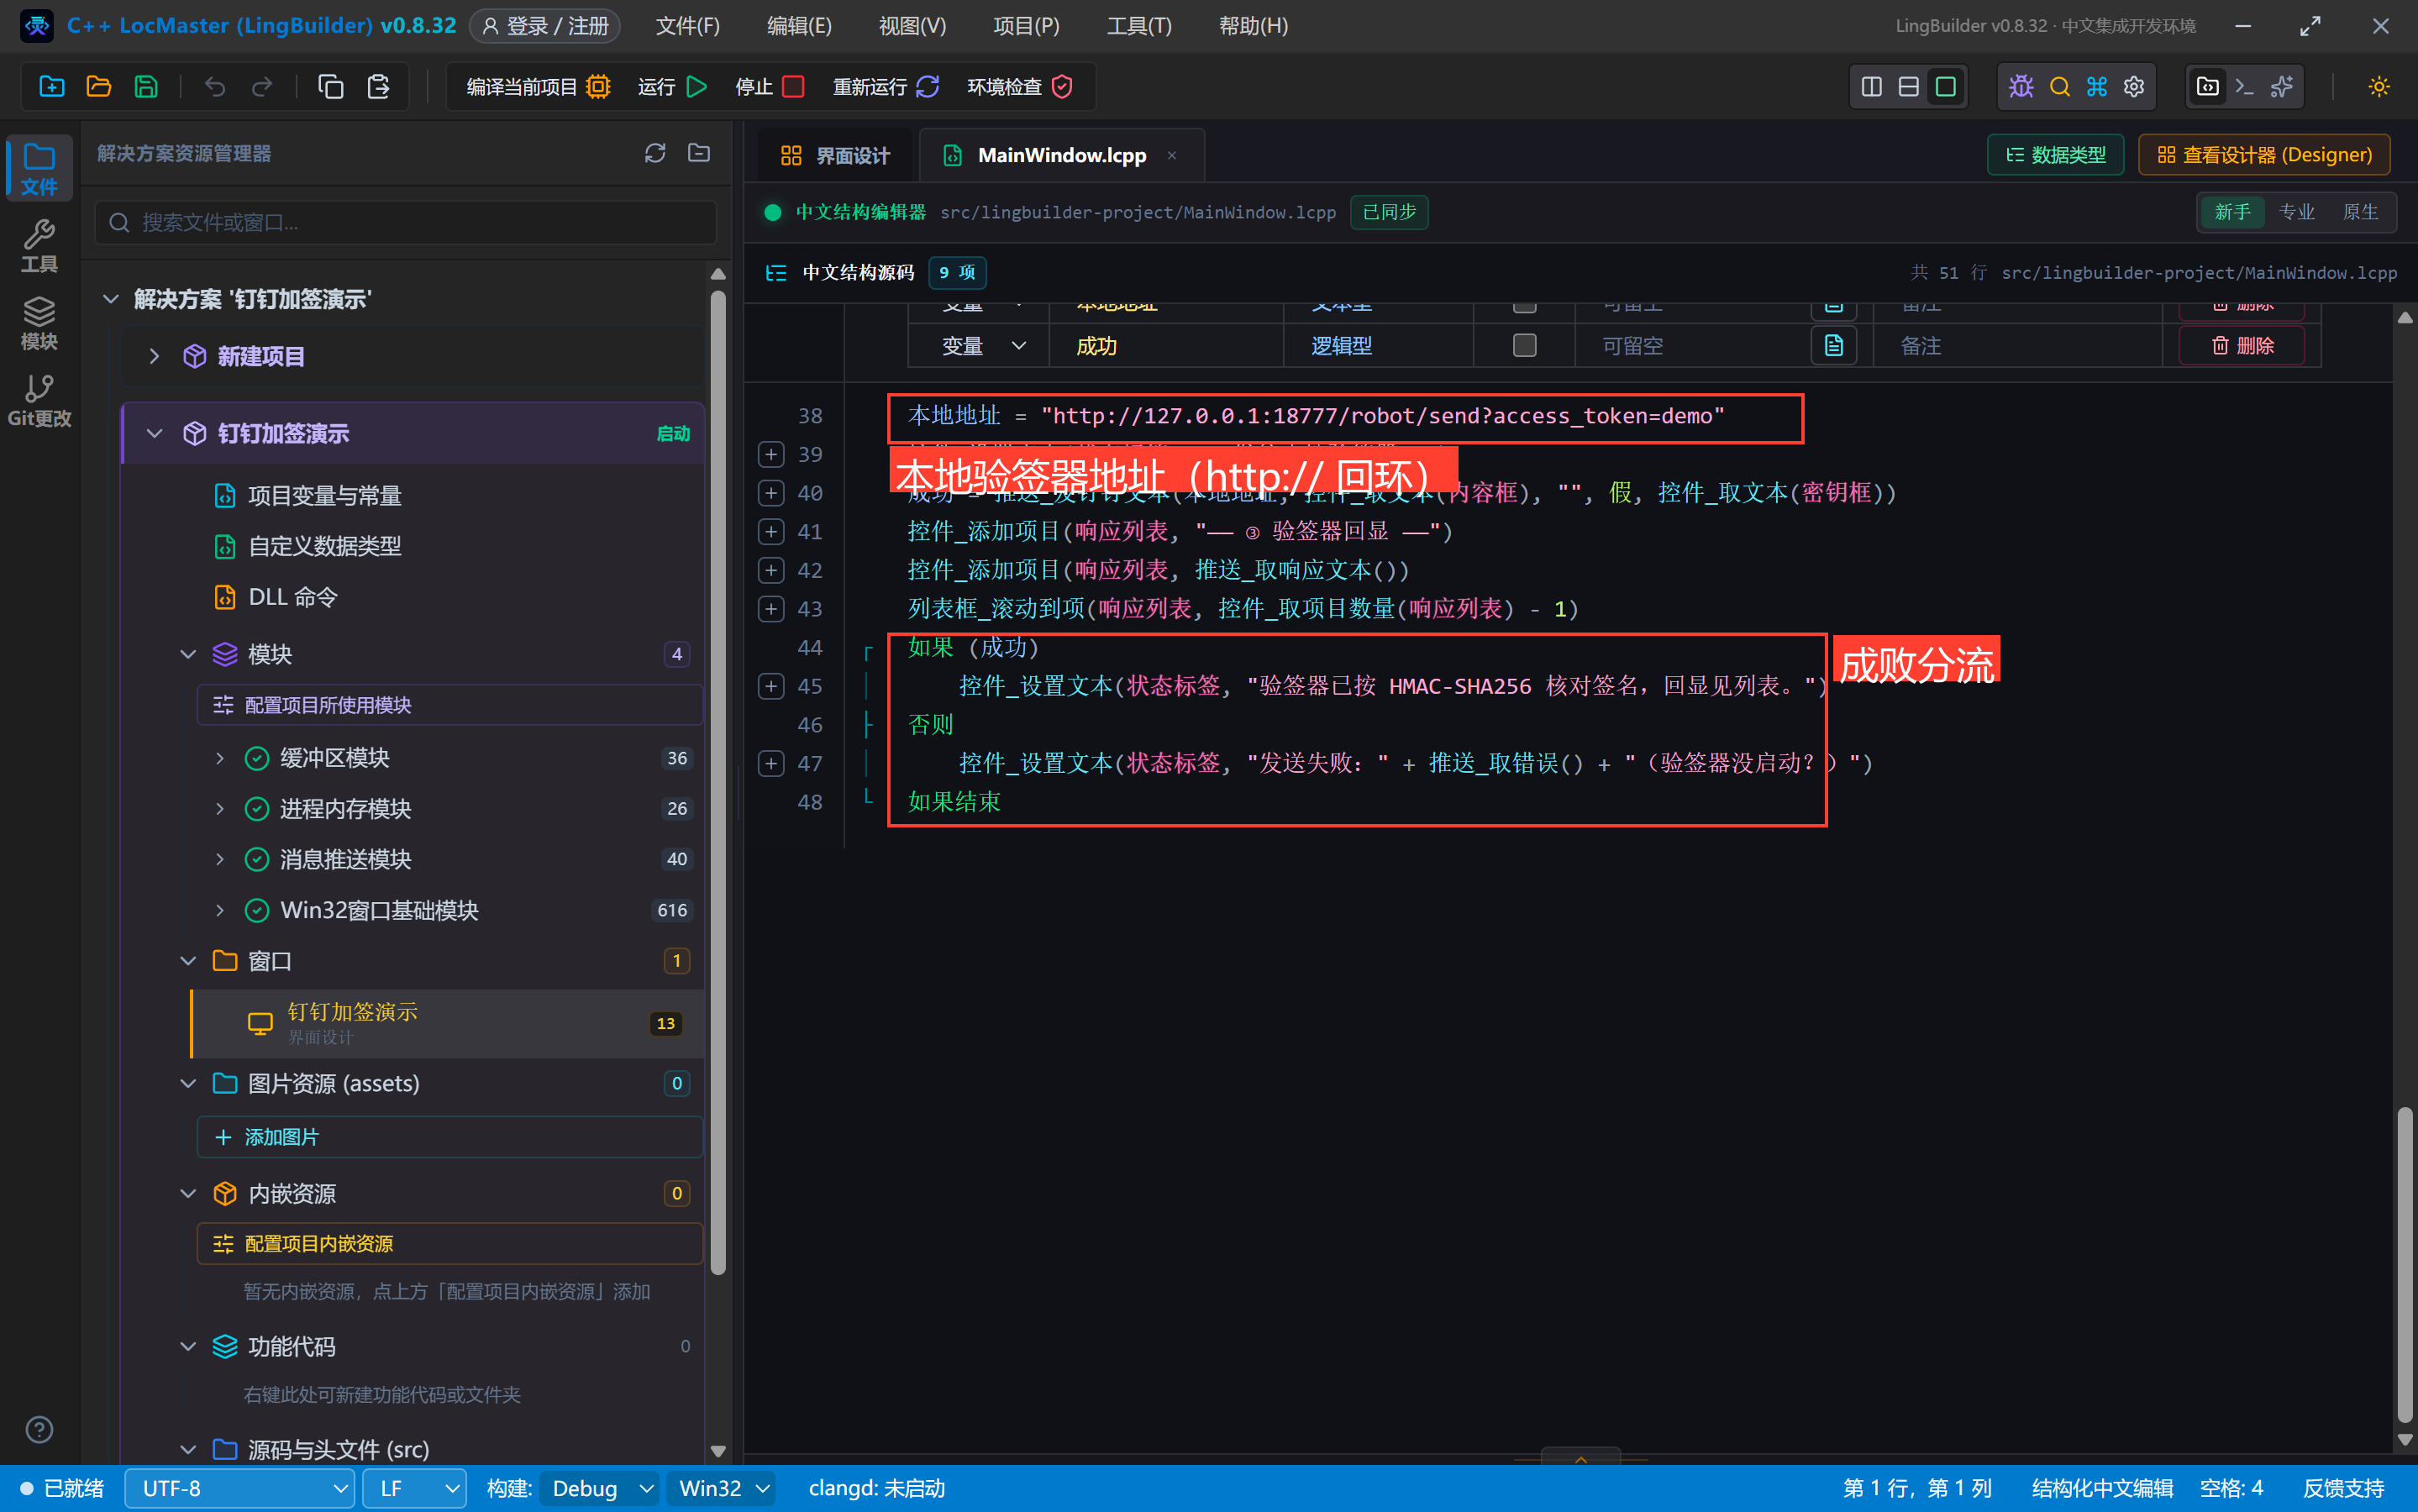
Task: Open the settings gear icon
Action: (2133, 87)
